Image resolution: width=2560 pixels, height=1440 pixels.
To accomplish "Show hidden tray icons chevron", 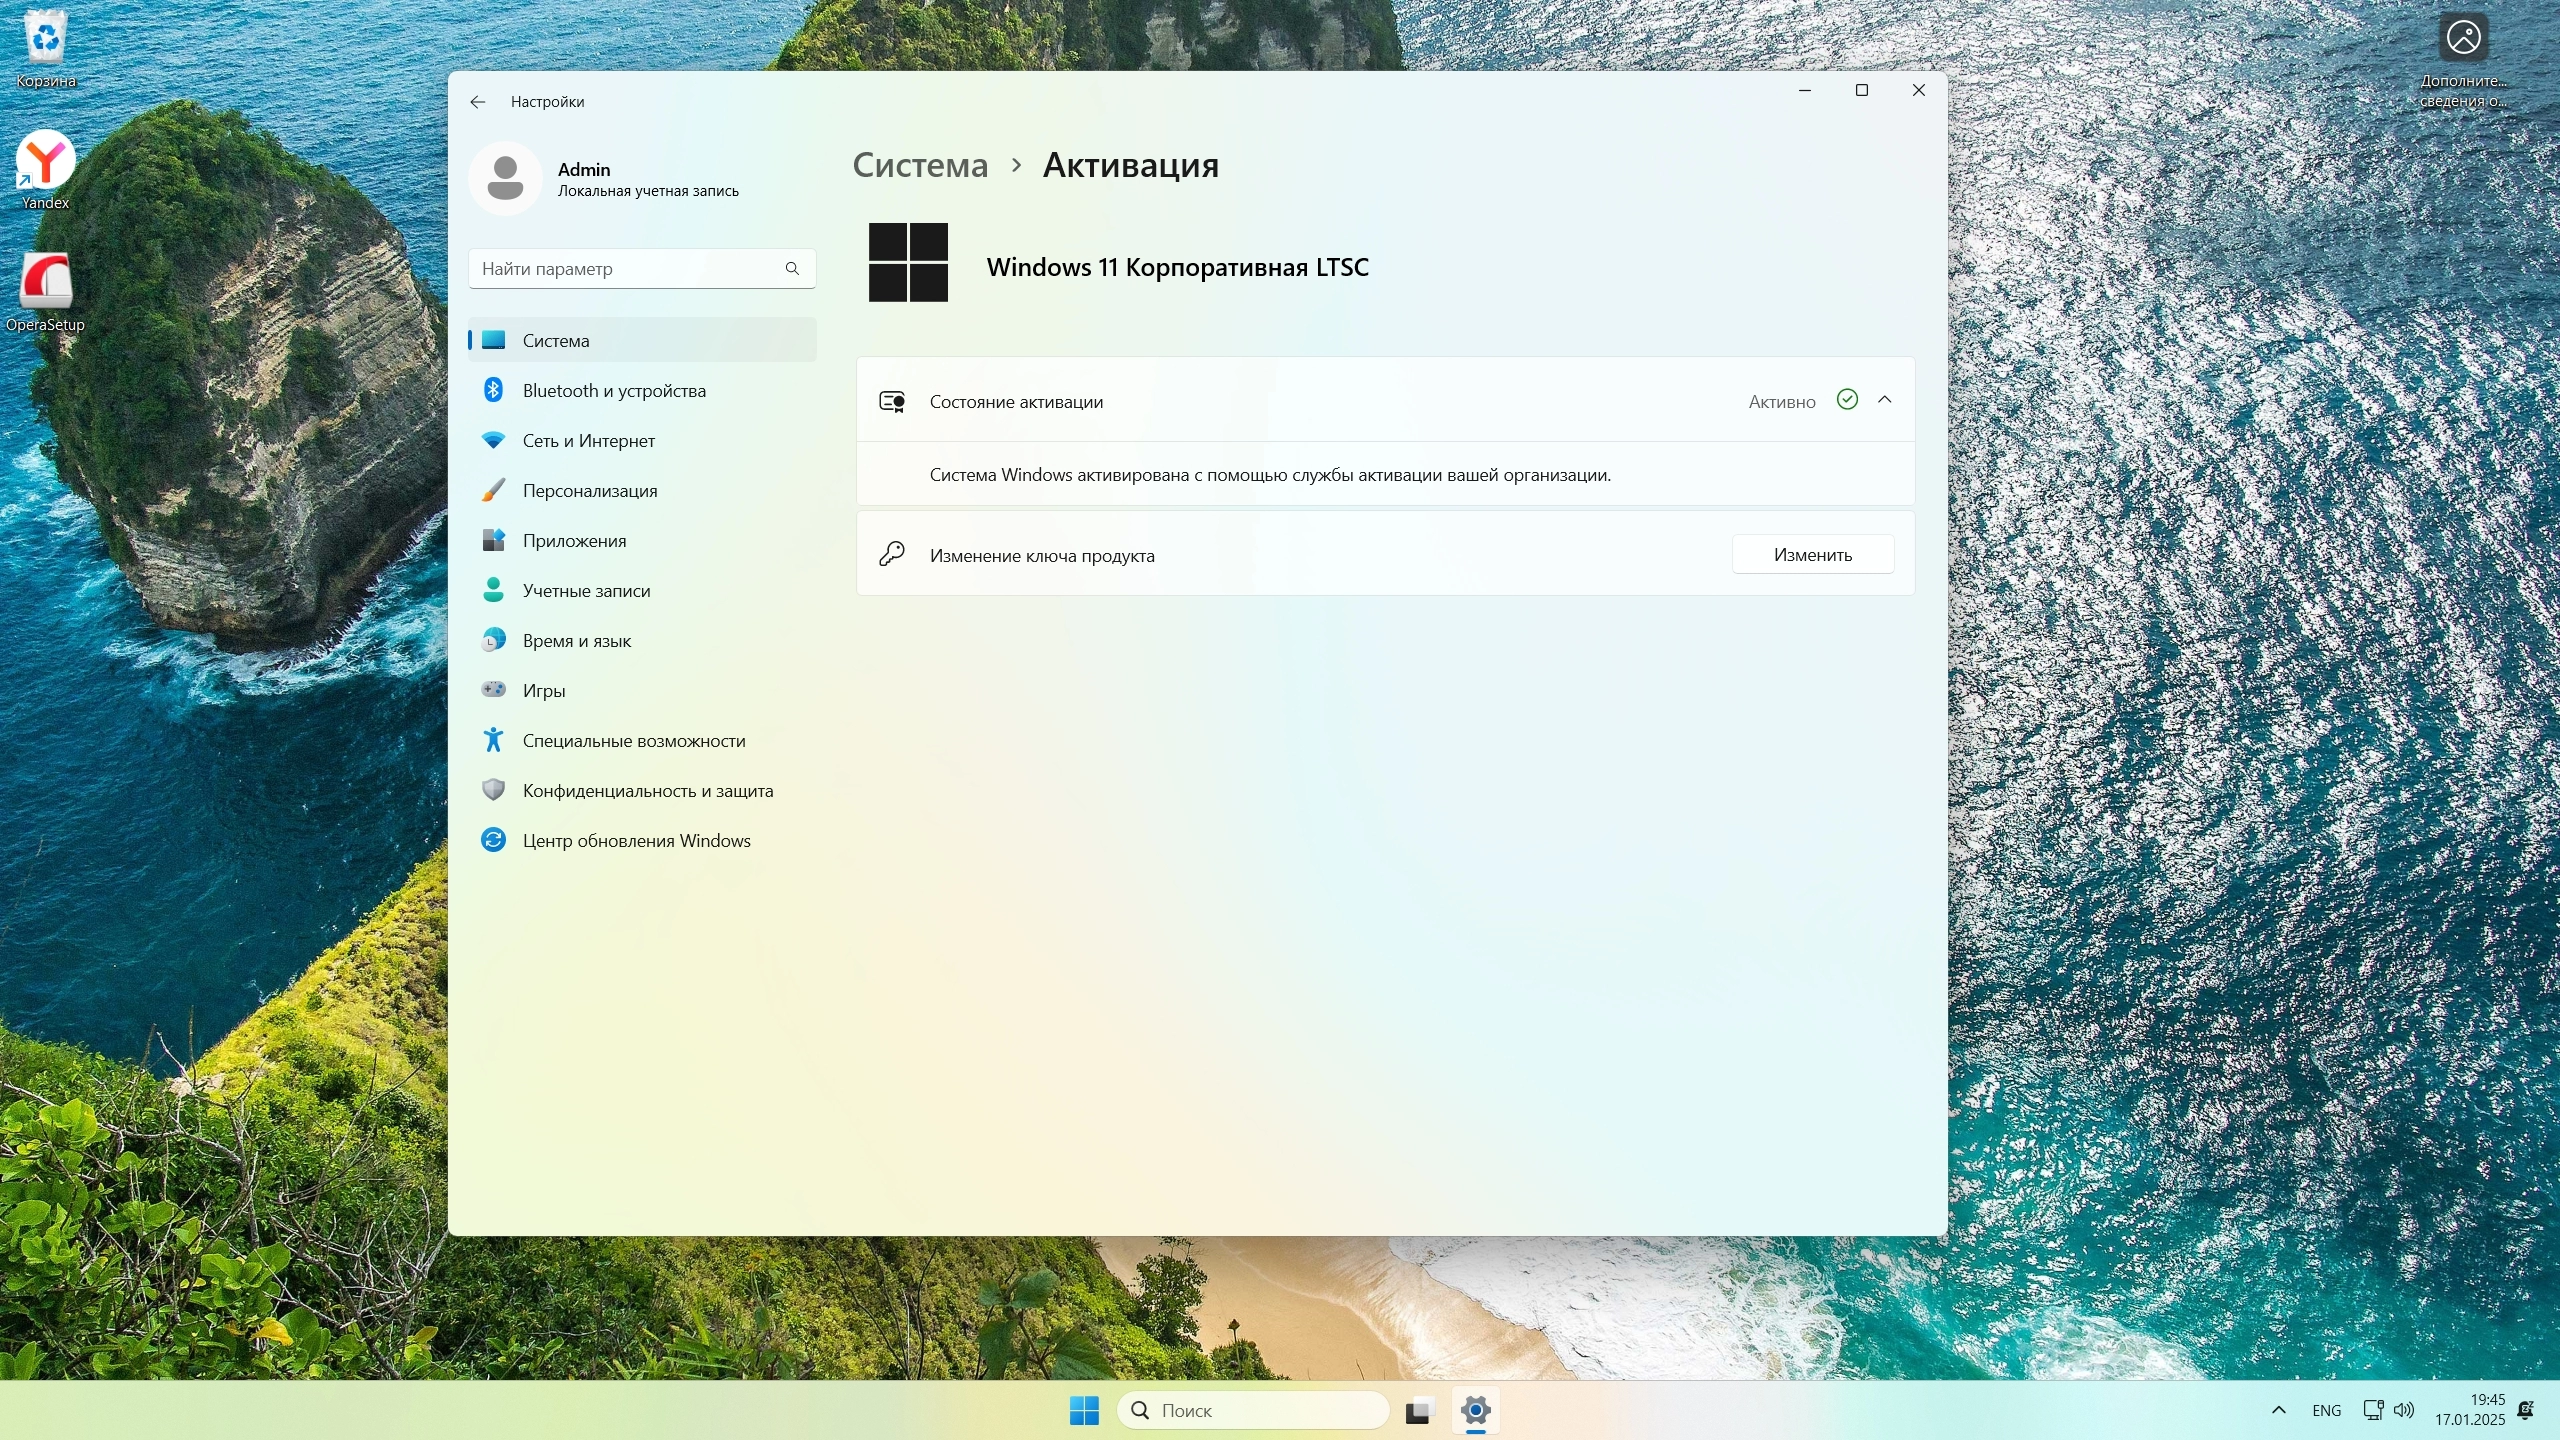I will point(2279,1410).
